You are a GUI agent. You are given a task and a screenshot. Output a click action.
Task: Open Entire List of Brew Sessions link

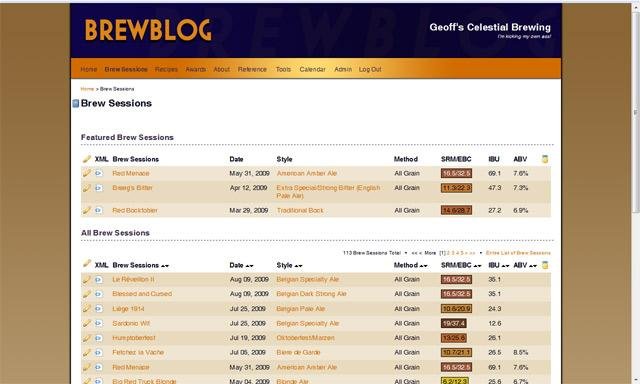(x=518, y=253)
